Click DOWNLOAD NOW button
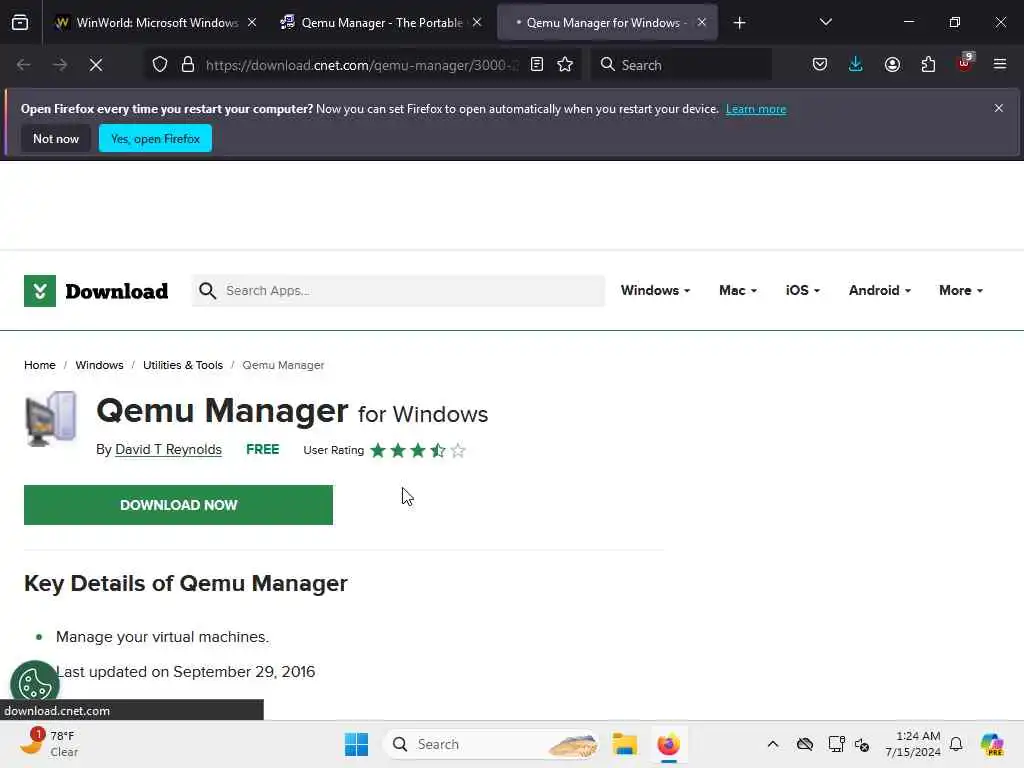The width and height of the screenshot is (1024, 768). [178, 505]
